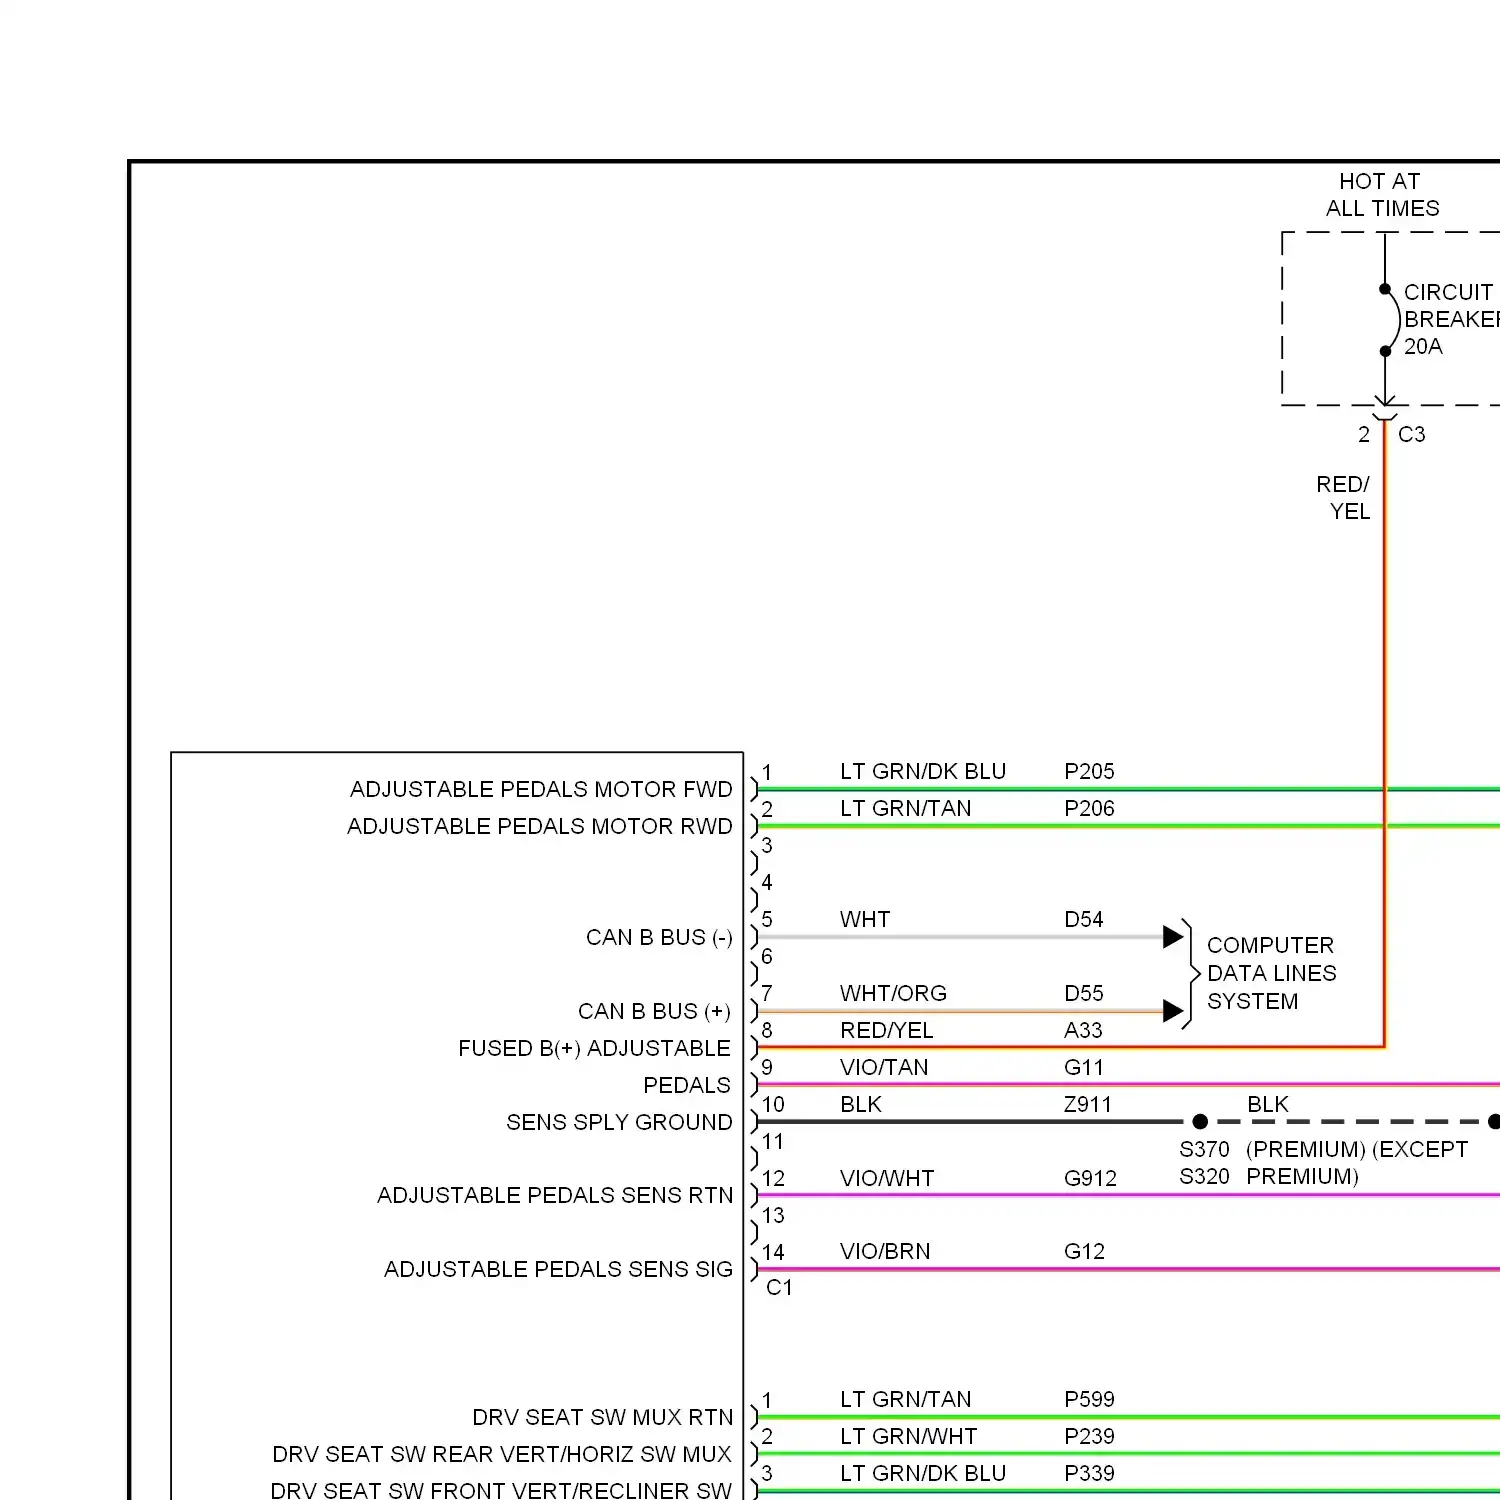1500x1500 pixels.
Task: Click the arrowhead on the D54 wire
Action: [1174, 937]
